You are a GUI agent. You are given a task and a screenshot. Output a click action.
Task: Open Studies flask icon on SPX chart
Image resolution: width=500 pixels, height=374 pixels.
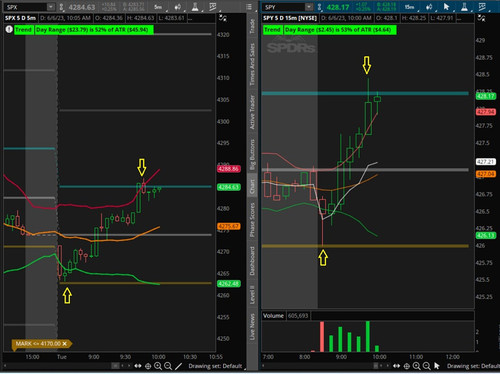click(195, 7)
